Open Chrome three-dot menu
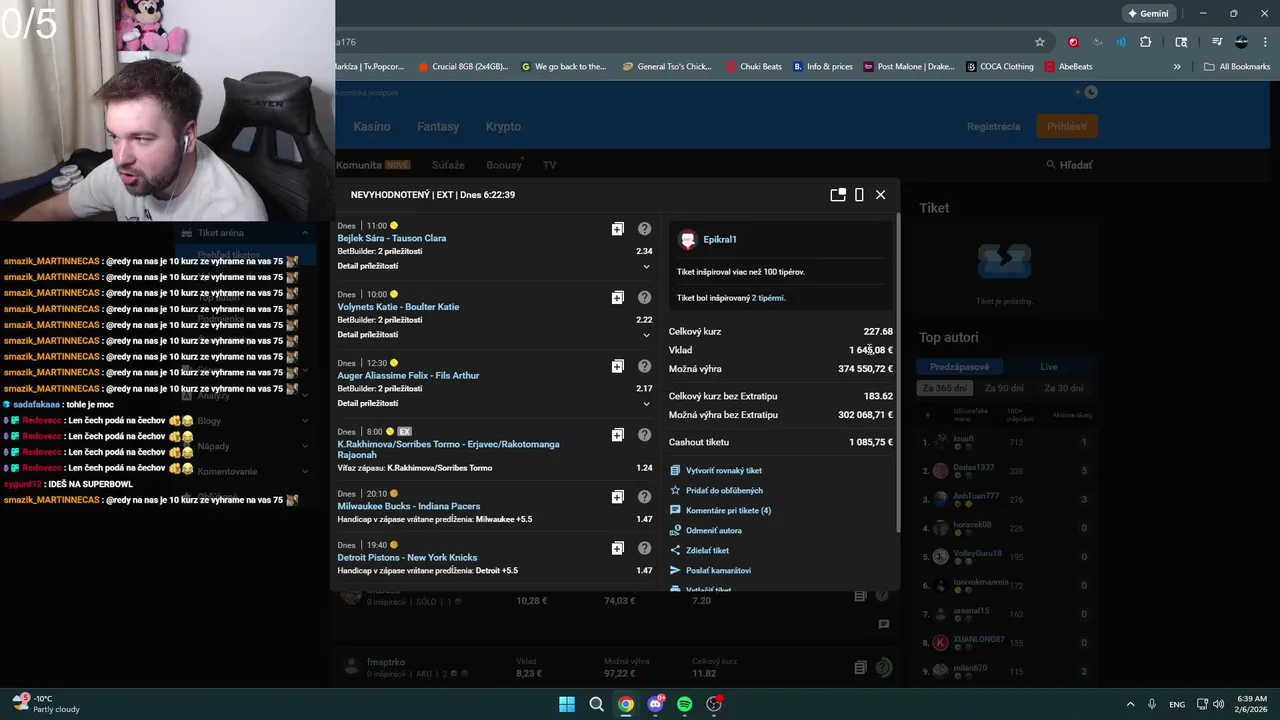Screen dimensions: 1280x720 (1264, 42)
